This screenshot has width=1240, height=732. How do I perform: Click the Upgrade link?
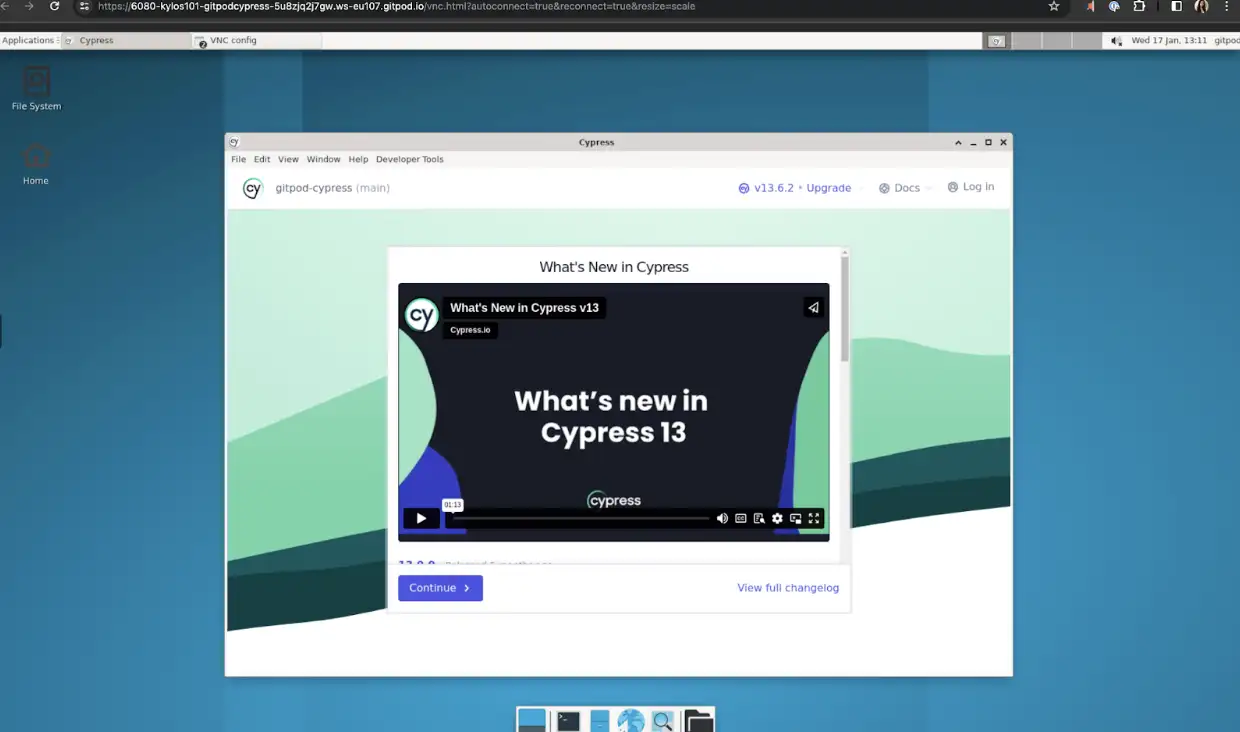pyautogui.click(x=829, y=188)
